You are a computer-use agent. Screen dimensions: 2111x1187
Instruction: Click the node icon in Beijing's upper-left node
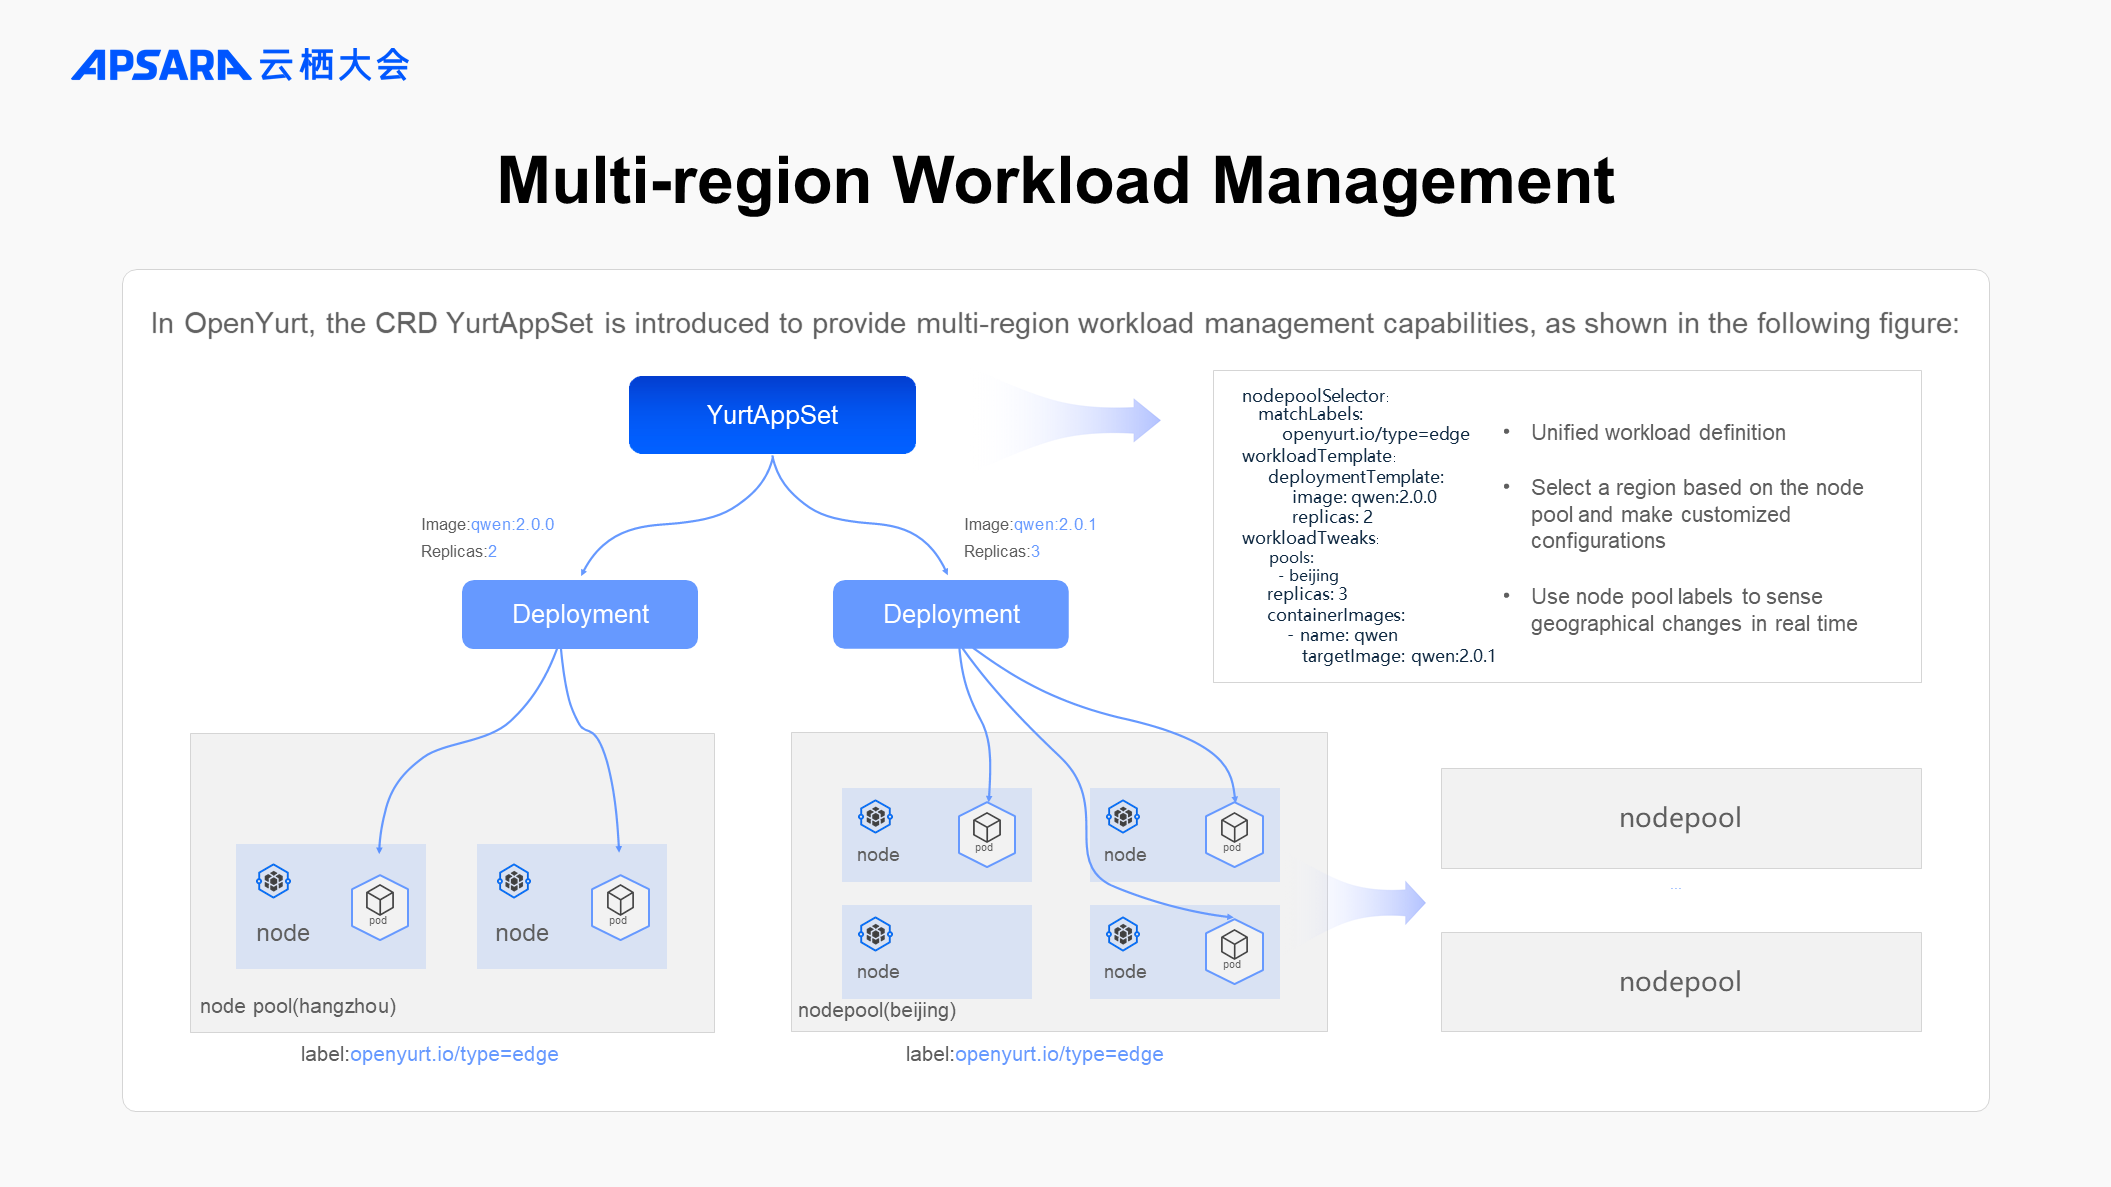(875, 817)
